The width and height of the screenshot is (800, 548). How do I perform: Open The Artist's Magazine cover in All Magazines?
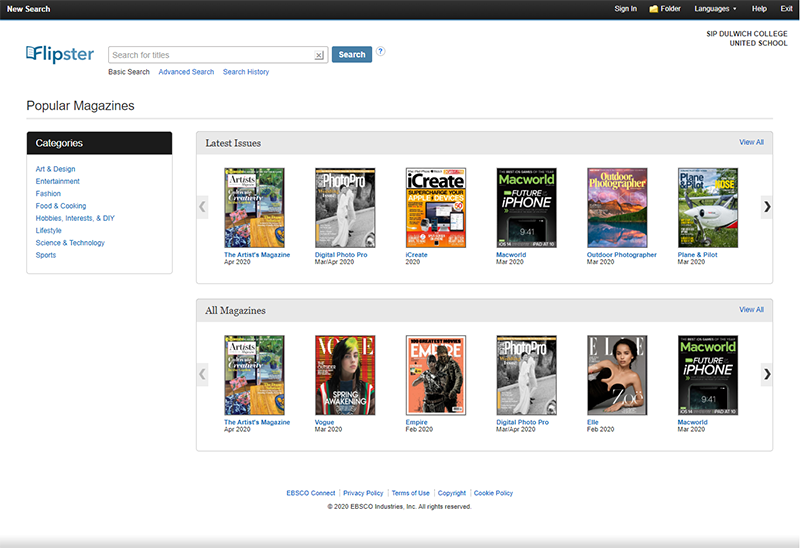(x=255, y=375)
